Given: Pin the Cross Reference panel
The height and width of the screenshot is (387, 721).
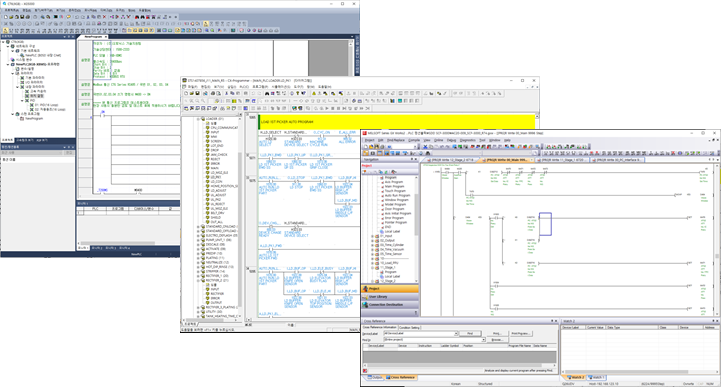Looking at the screenshot, I should [552, 321].
